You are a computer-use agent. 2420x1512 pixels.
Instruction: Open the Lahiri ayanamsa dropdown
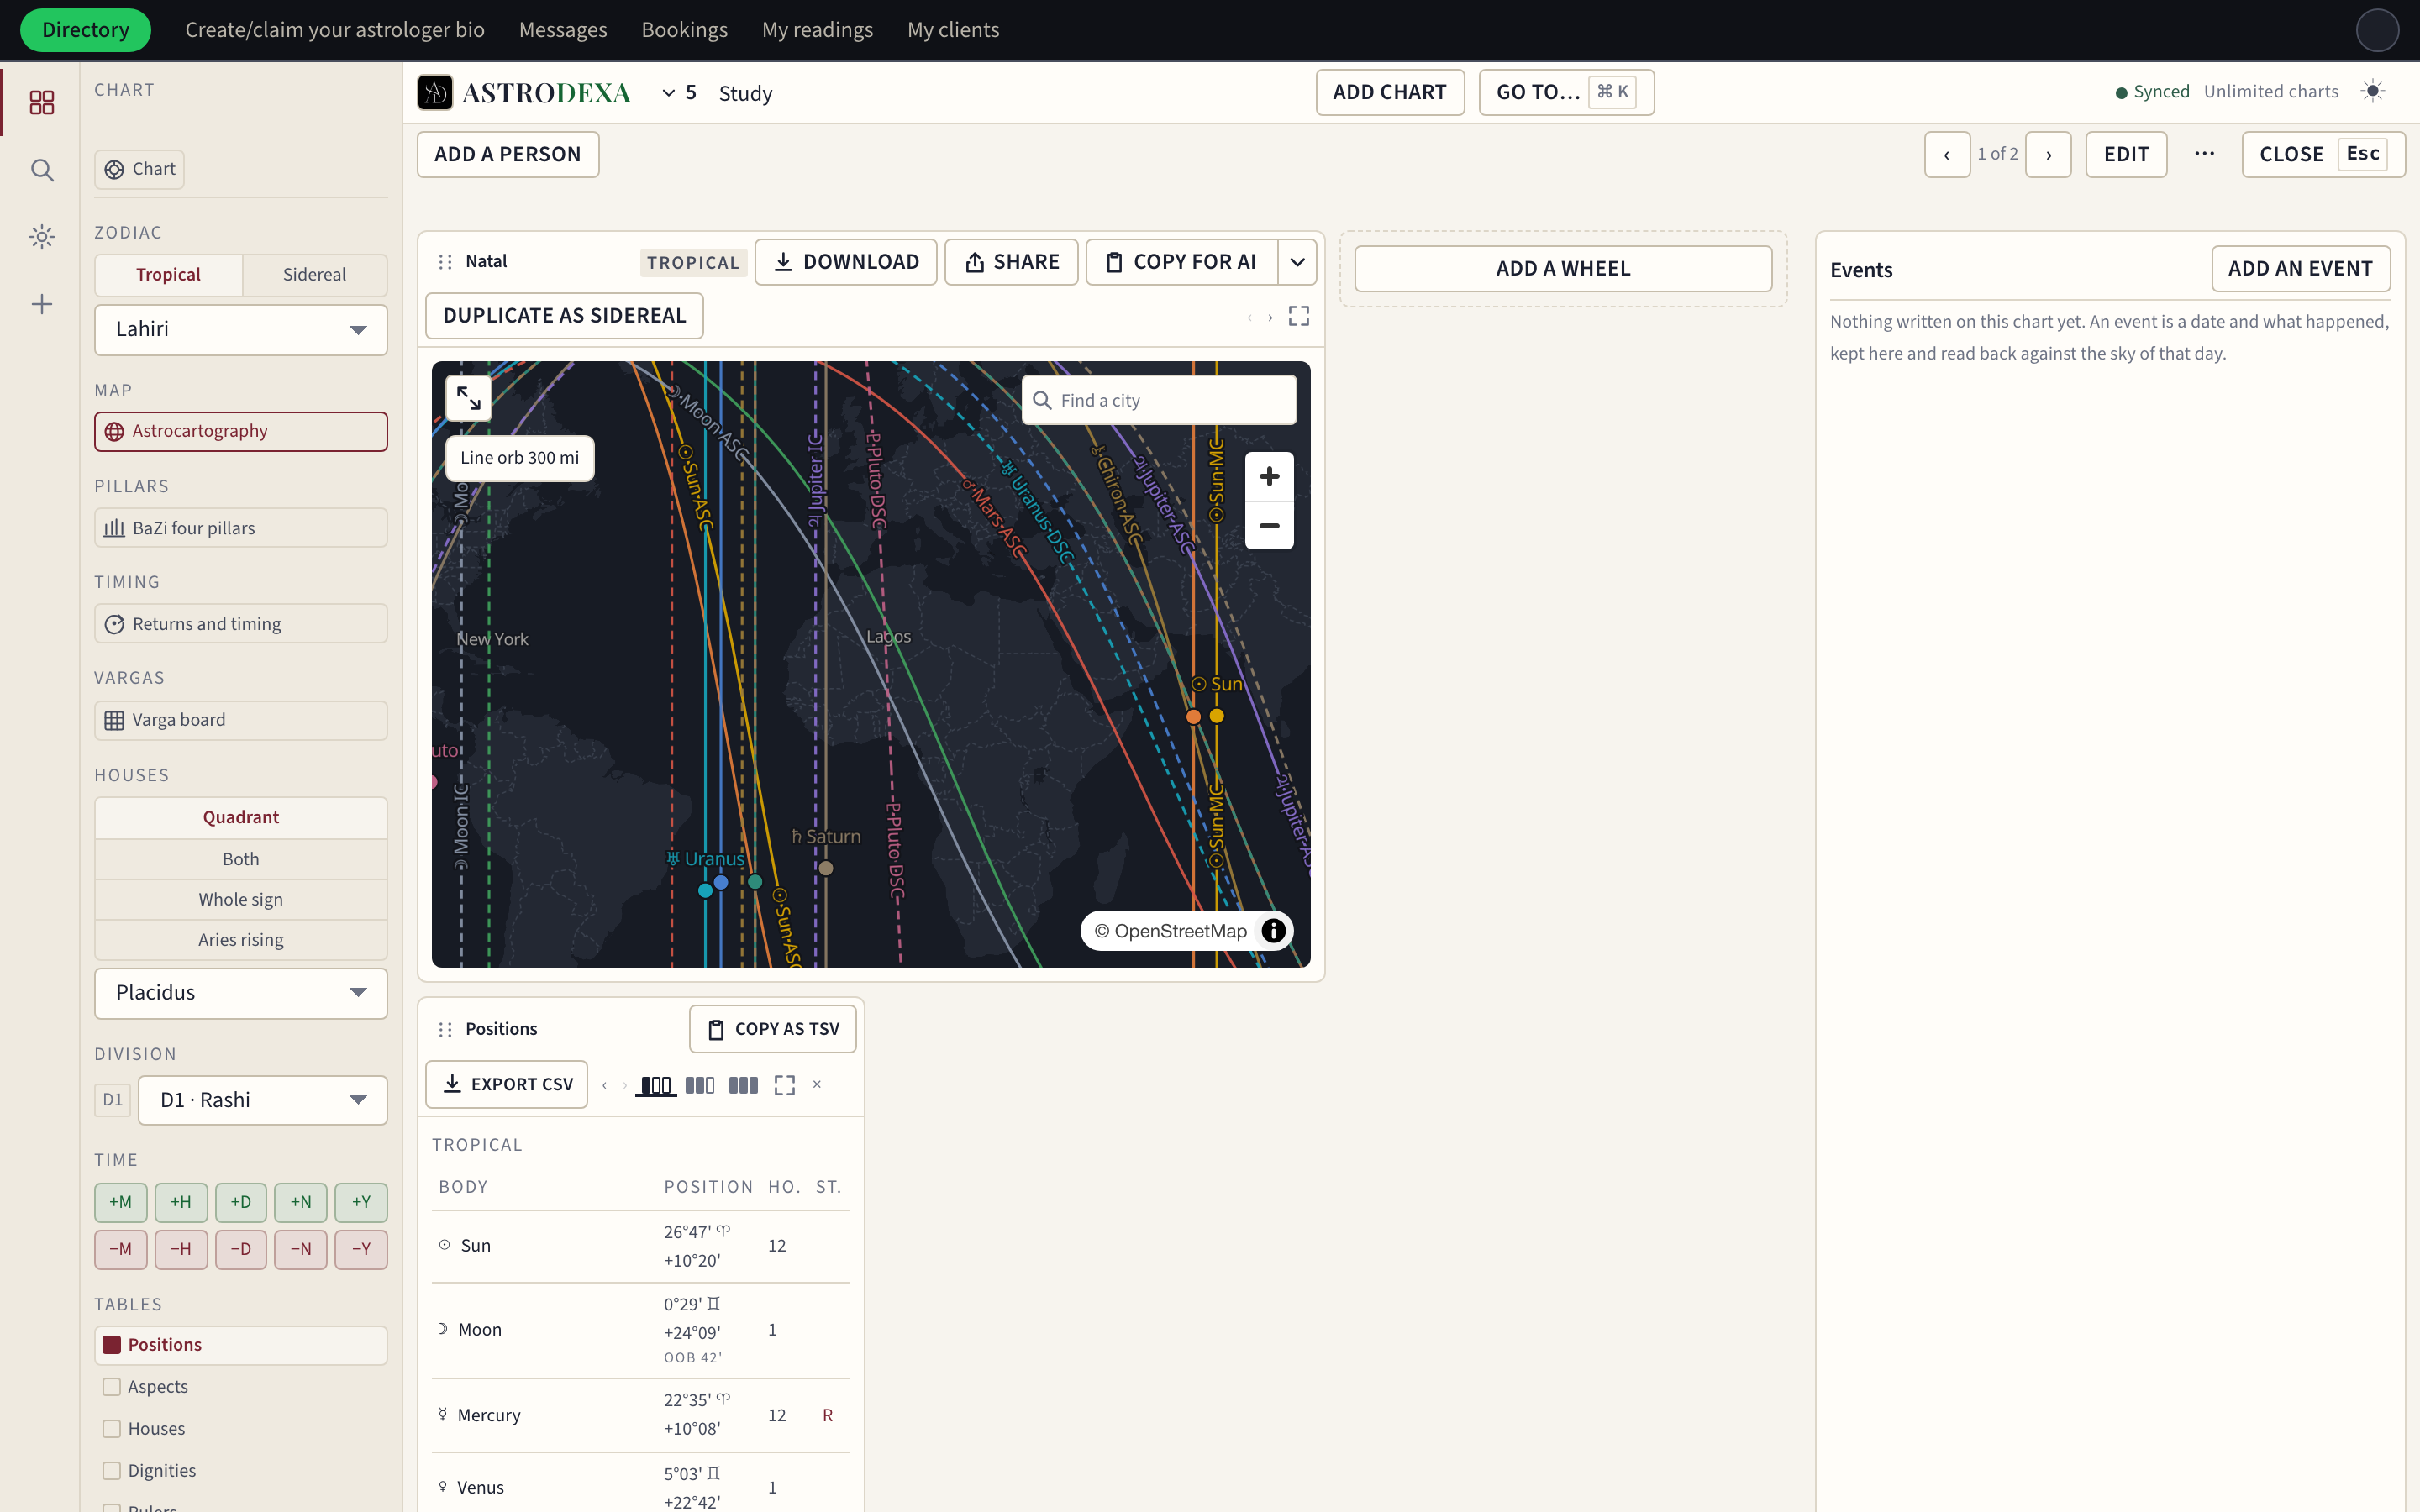241,329
